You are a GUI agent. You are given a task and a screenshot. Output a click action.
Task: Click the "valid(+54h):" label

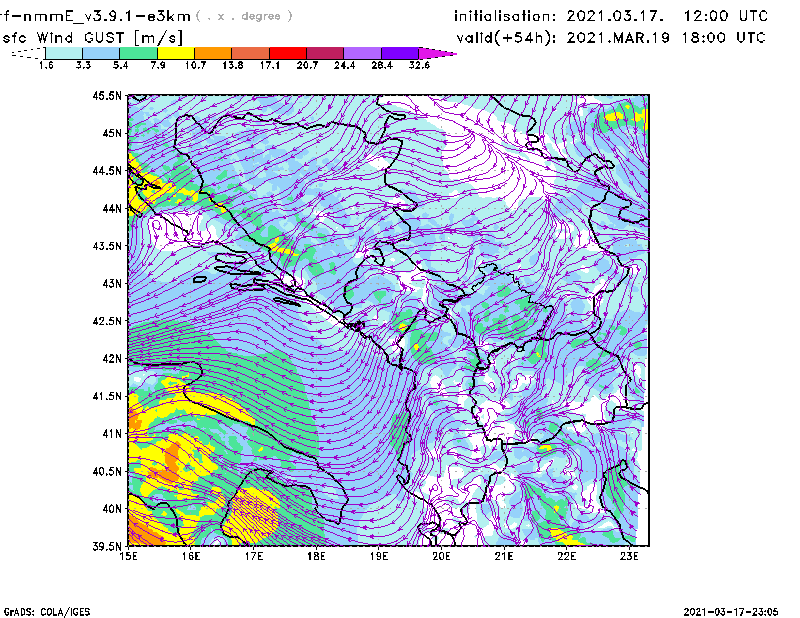[x=506, y=38]
